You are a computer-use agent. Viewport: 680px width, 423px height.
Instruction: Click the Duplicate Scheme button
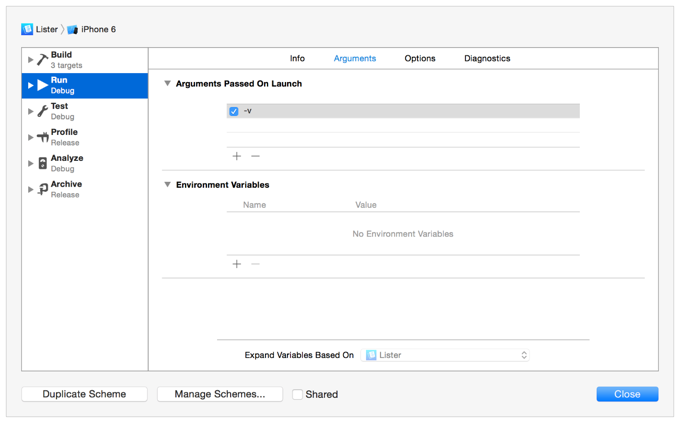click(x=85, y=394)
